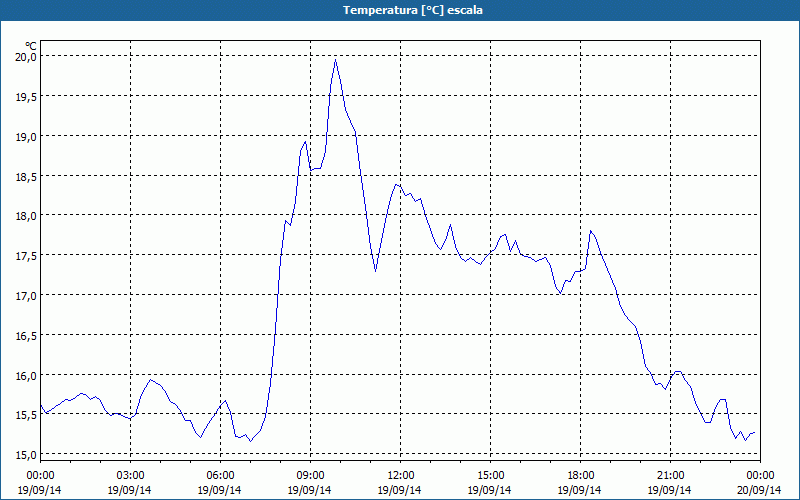Click the 09:00 time axis label
Screen dimensions: 800x500
pos(310,476)
